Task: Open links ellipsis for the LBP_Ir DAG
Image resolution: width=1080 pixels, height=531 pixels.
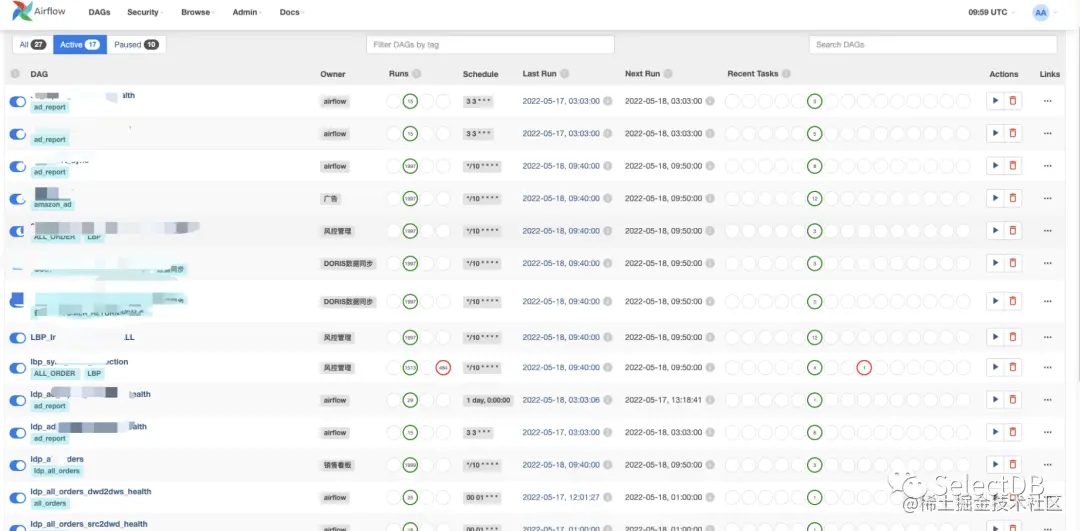Action: (1048, 337)
